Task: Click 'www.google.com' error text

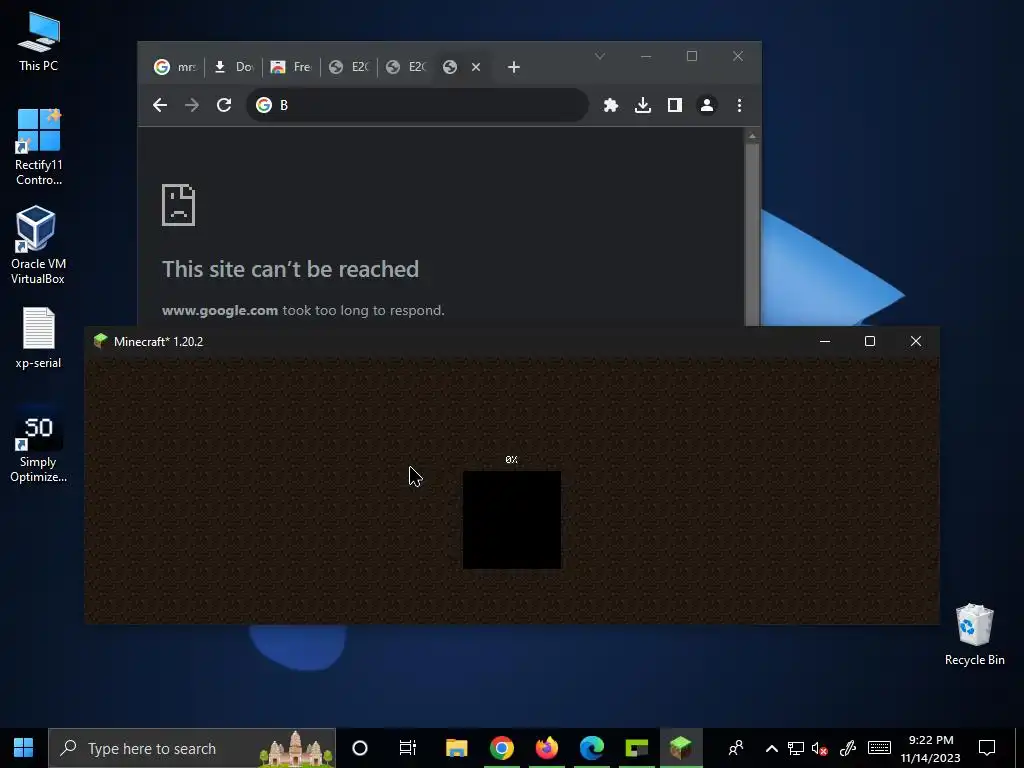Action: [220, 310]
